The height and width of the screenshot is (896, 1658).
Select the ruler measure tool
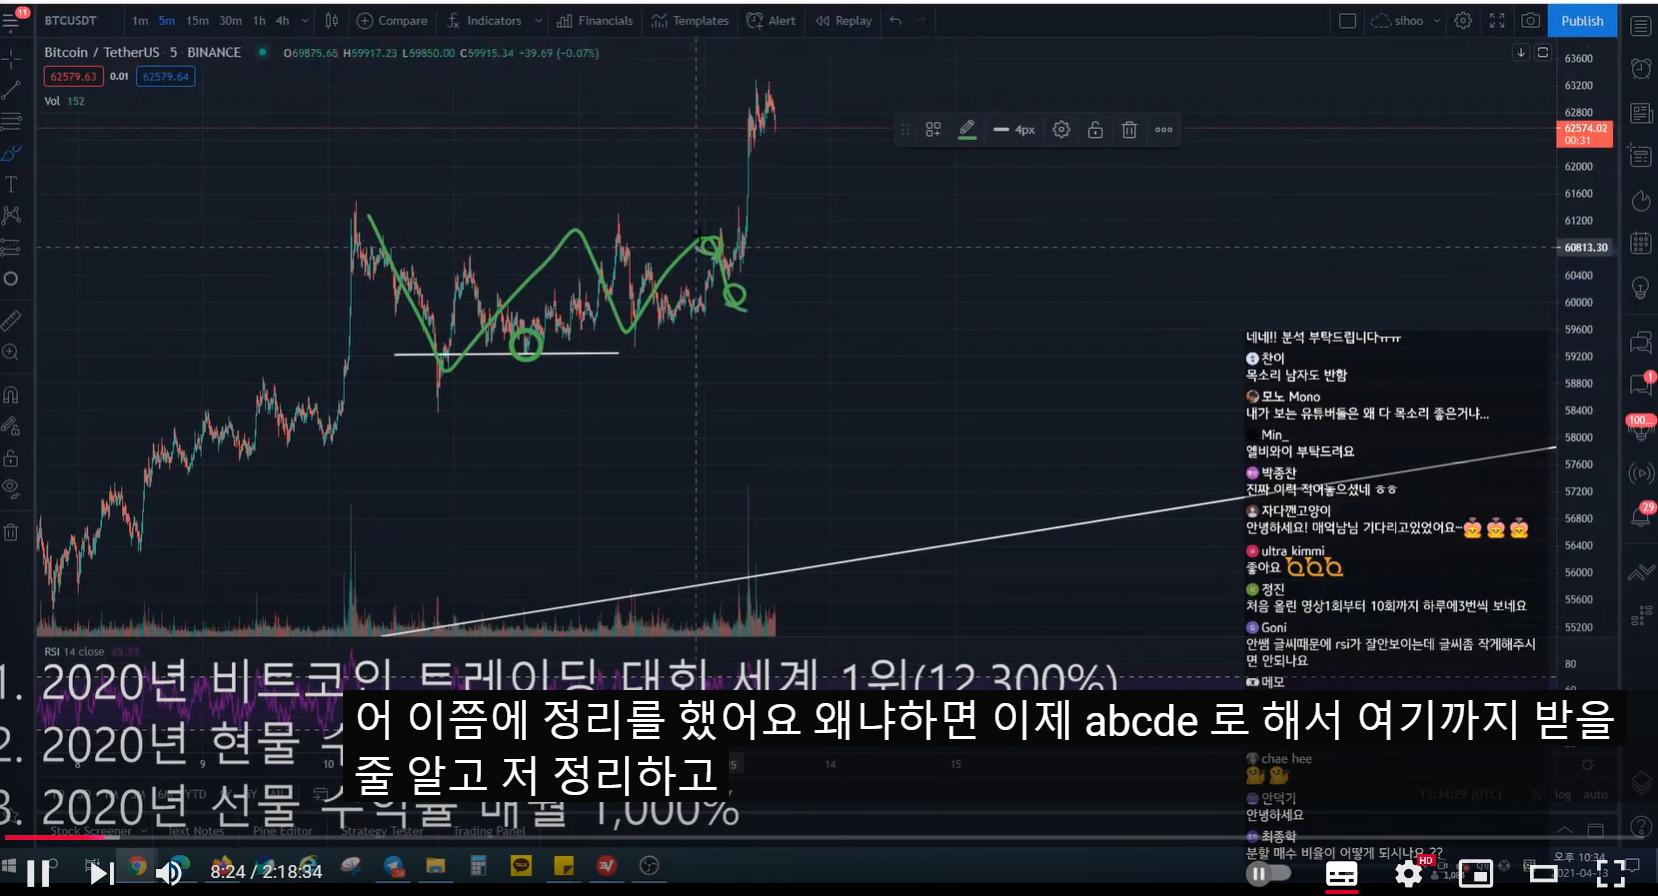(11, 321)
